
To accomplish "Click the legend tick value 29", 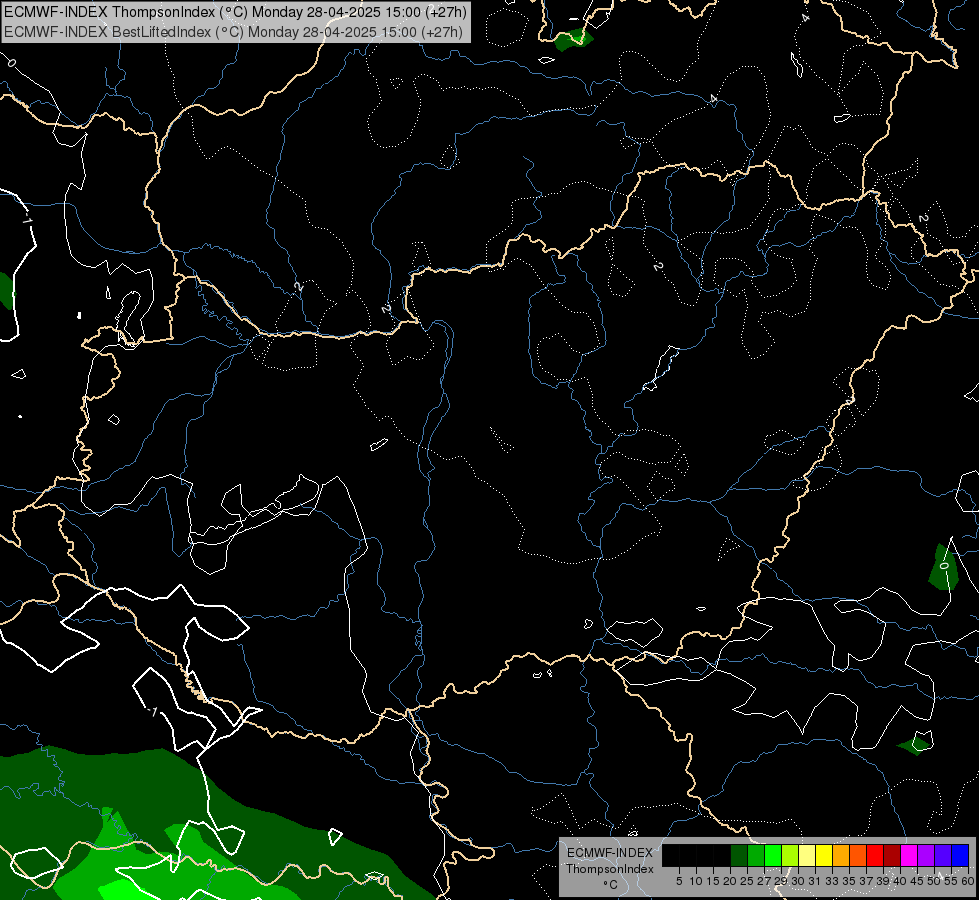I will point(781,881).
